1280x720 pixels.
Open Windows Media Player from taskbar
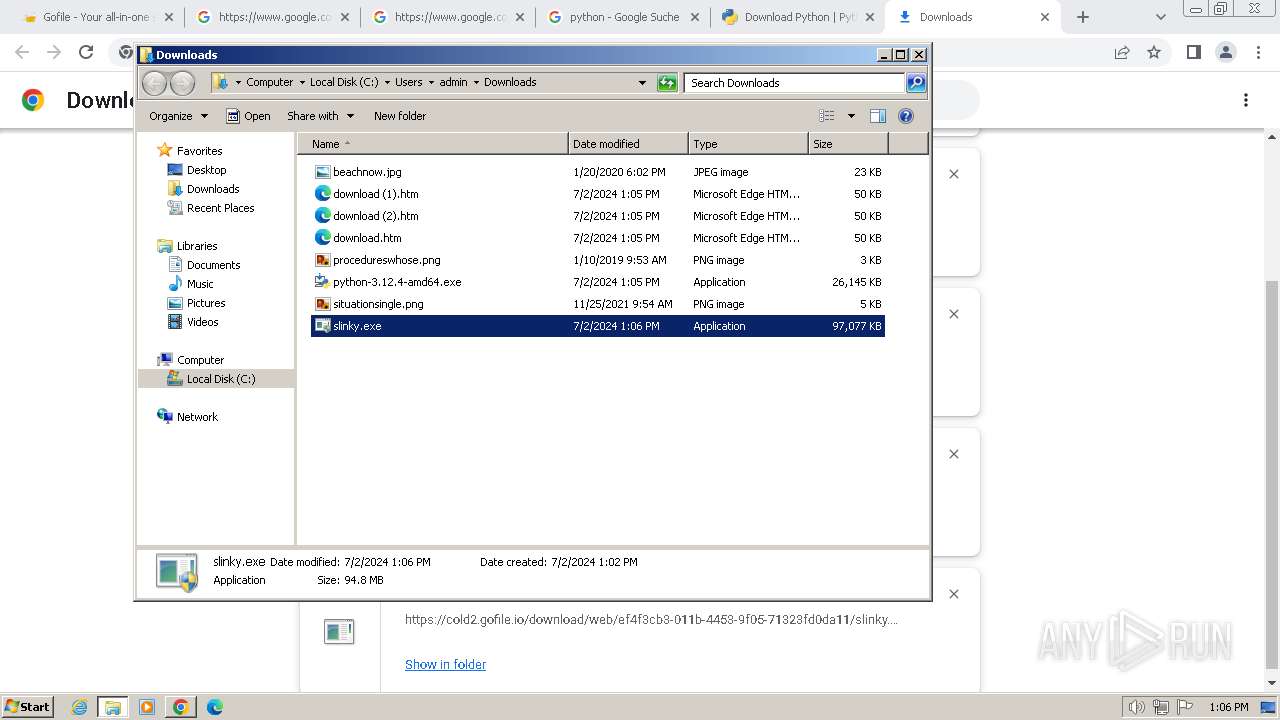[x=147, y=707]
